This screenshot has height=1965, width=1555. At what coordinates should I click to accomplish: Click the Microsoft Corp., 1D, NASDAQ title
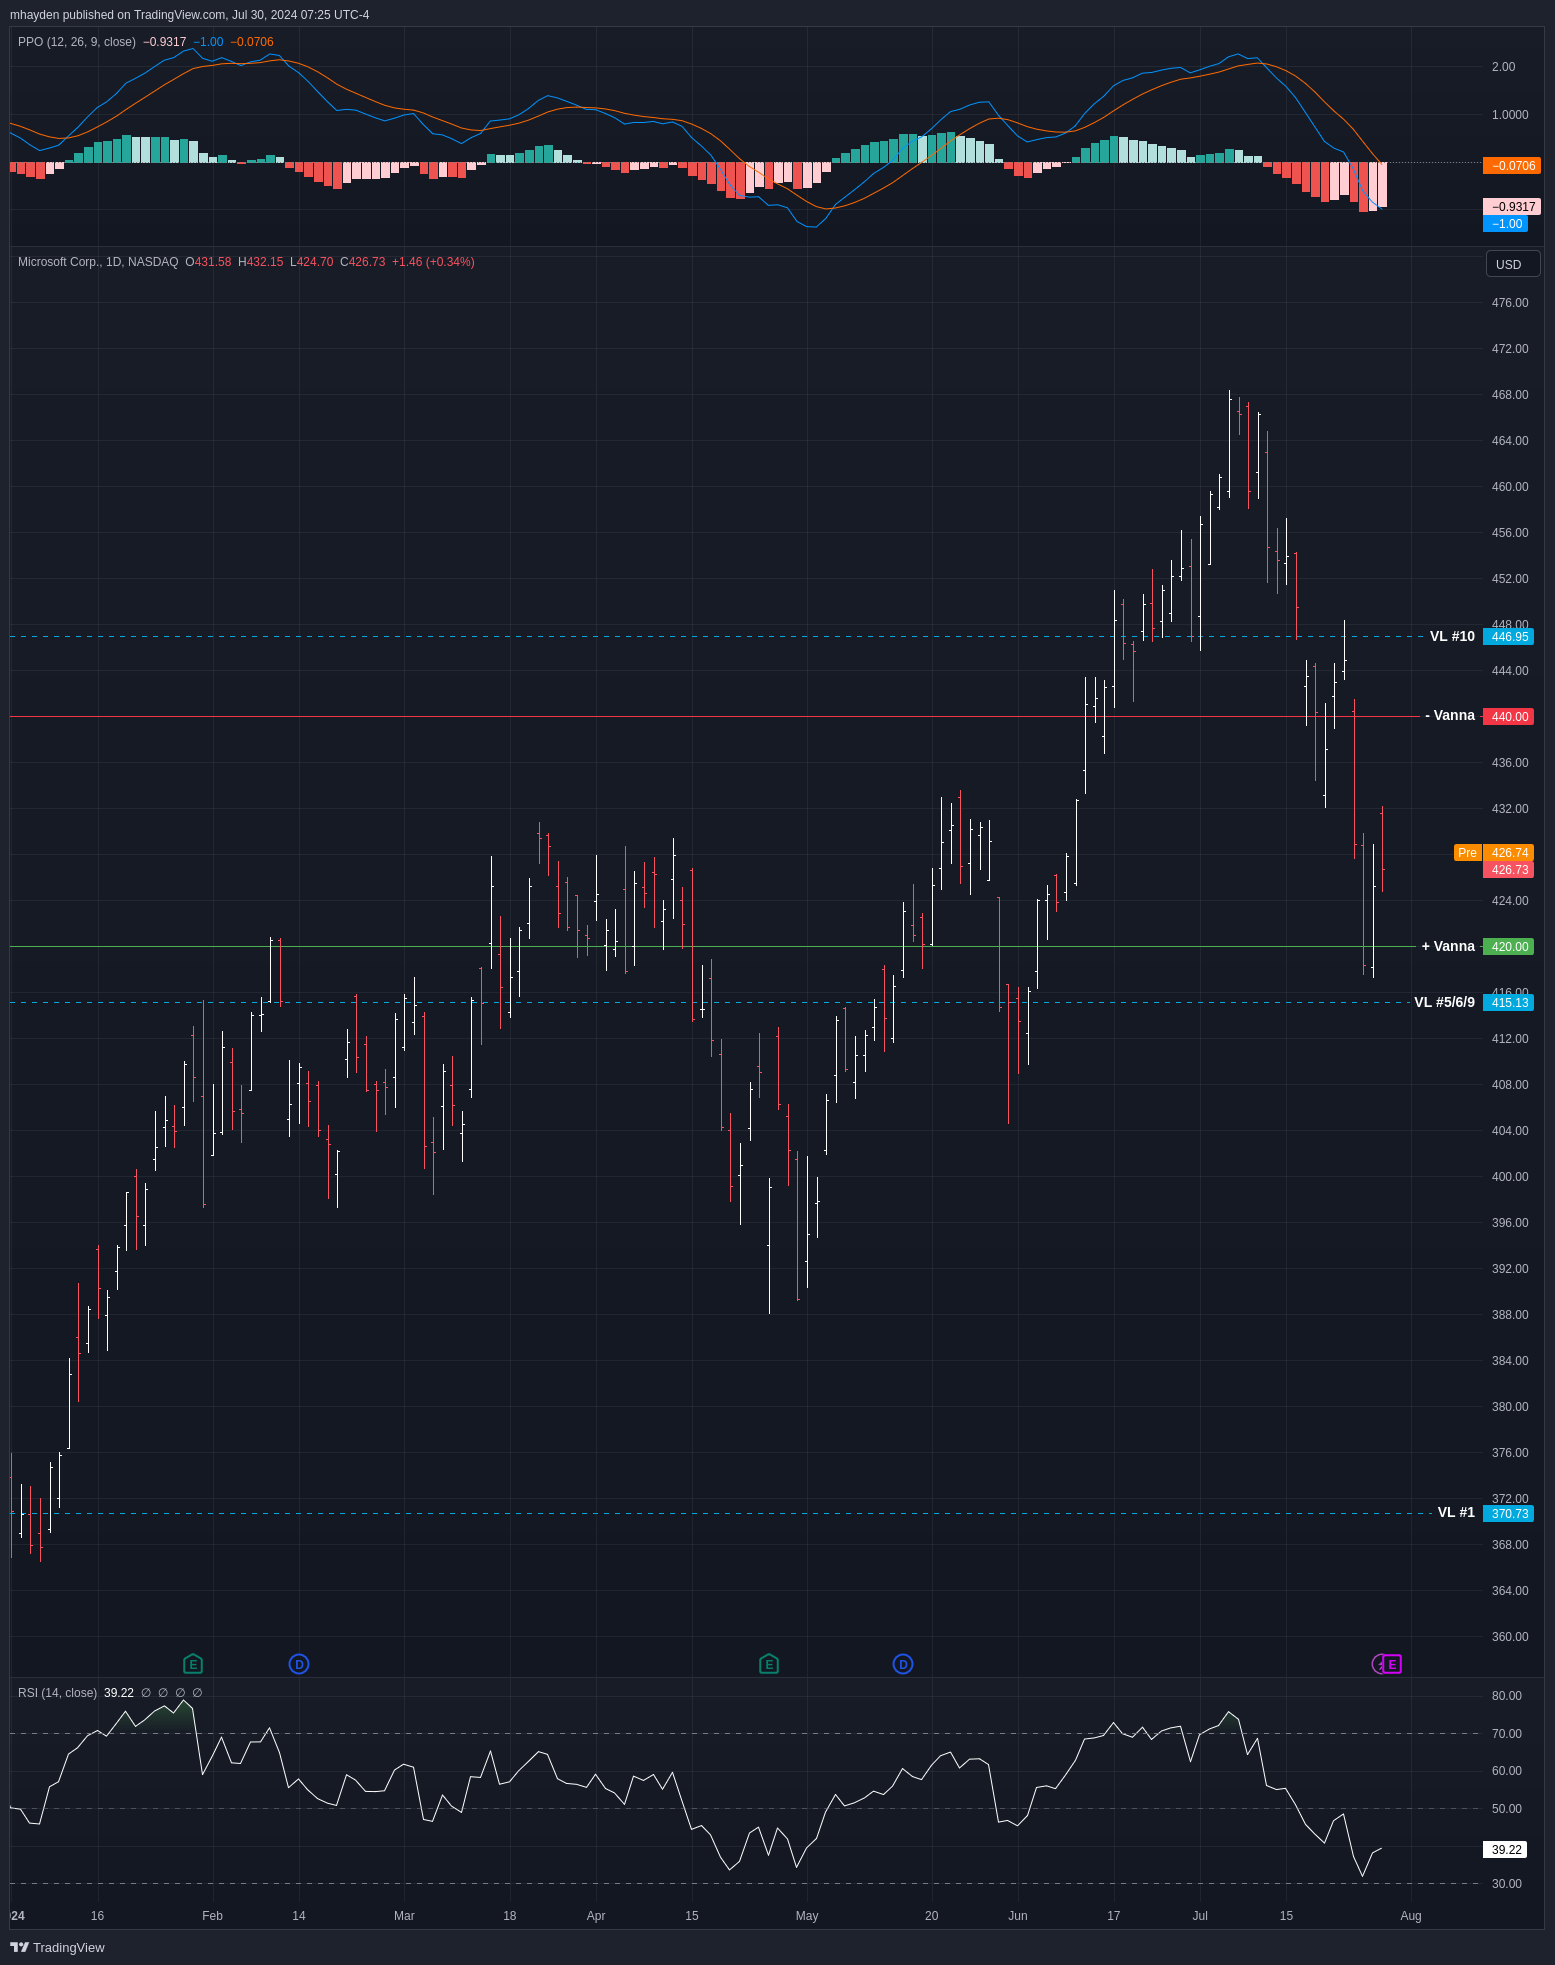[x=98, y=262]
